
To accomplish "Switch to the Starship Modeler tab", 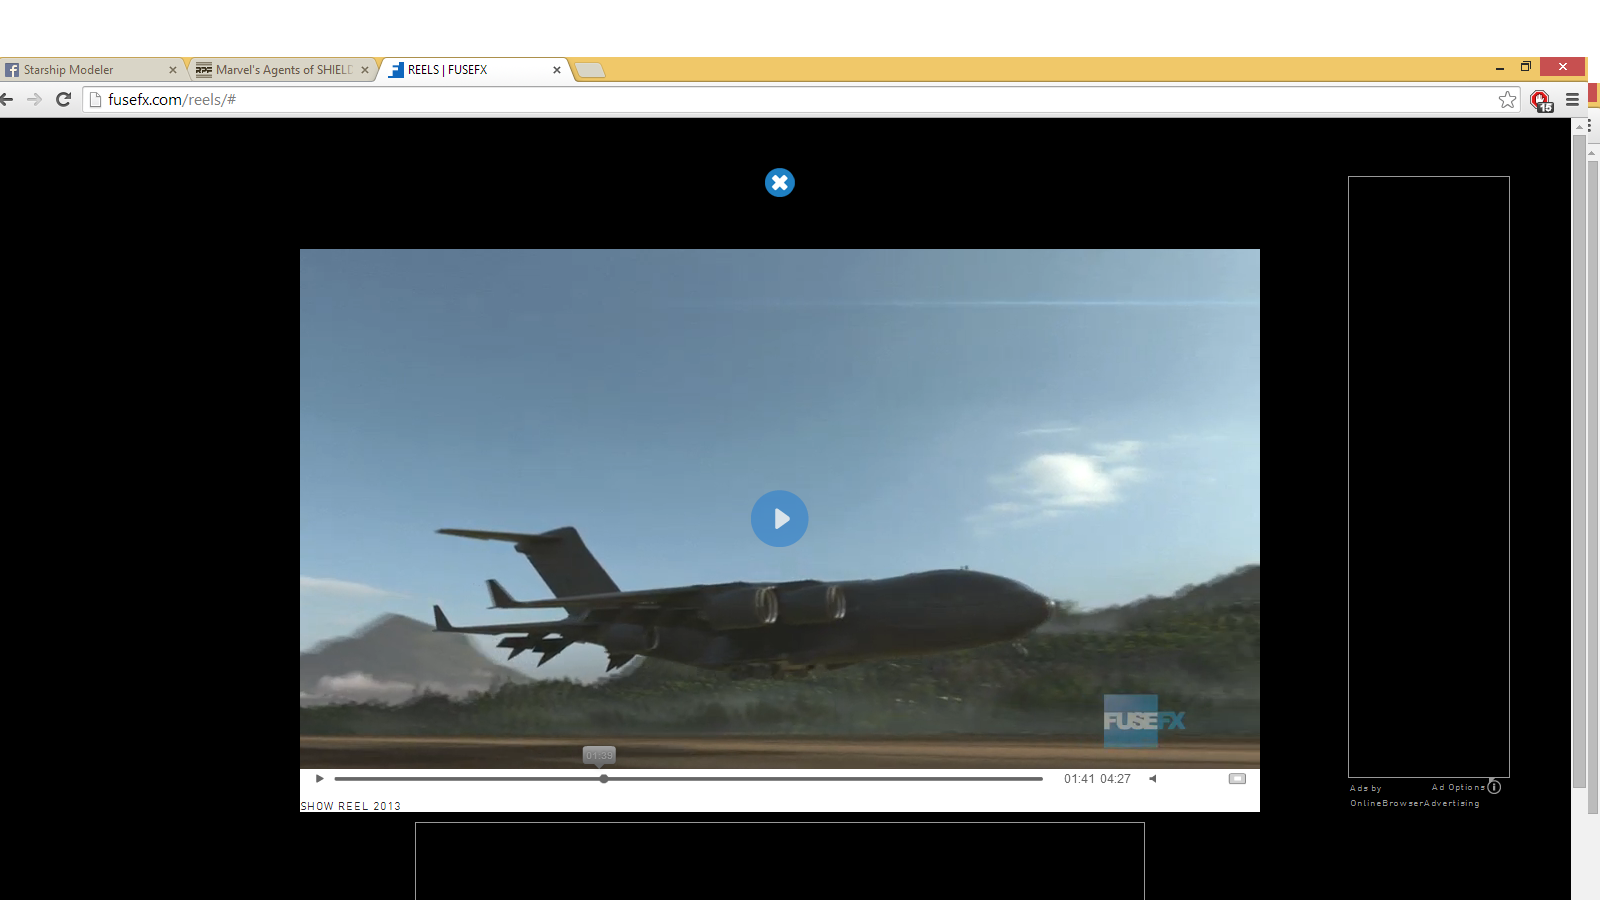I will pyautogui.click(x=91, y=70).
